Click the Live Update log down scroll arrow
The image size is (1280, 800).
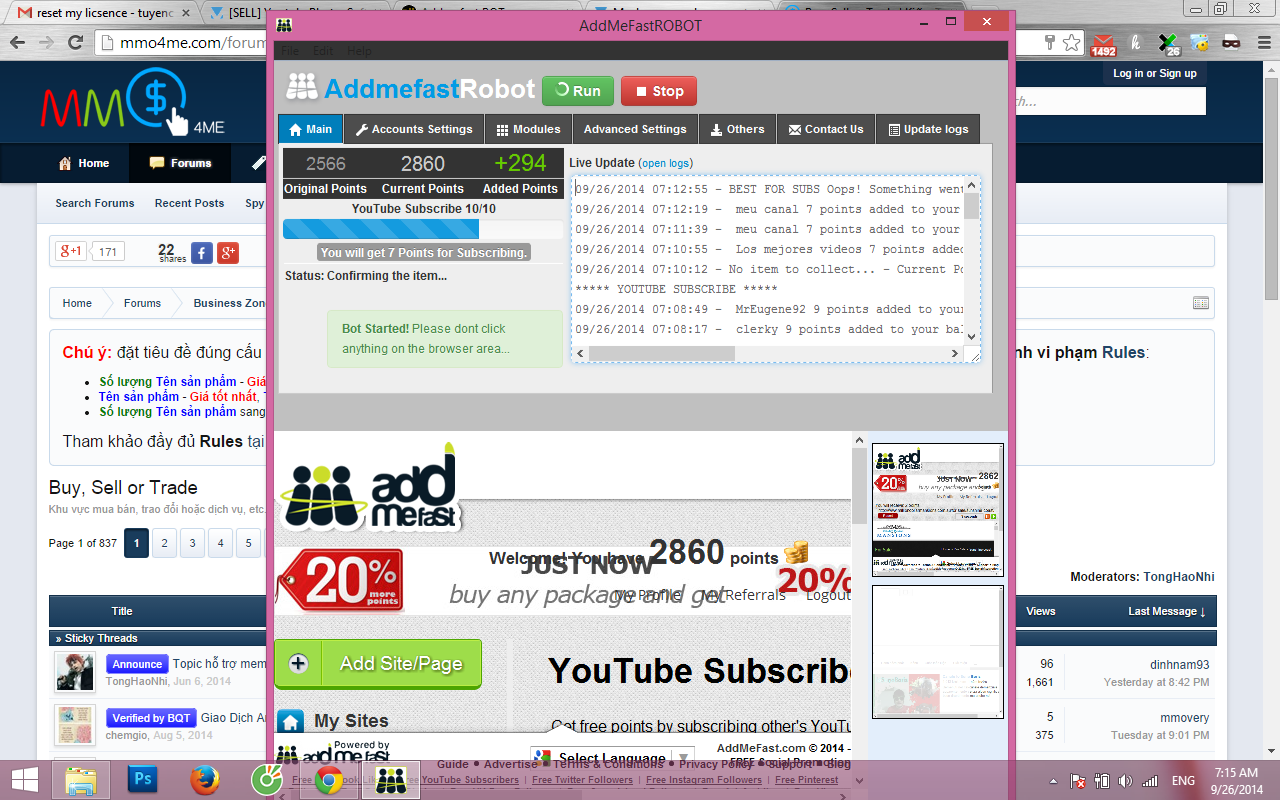(x=971, y=337)
